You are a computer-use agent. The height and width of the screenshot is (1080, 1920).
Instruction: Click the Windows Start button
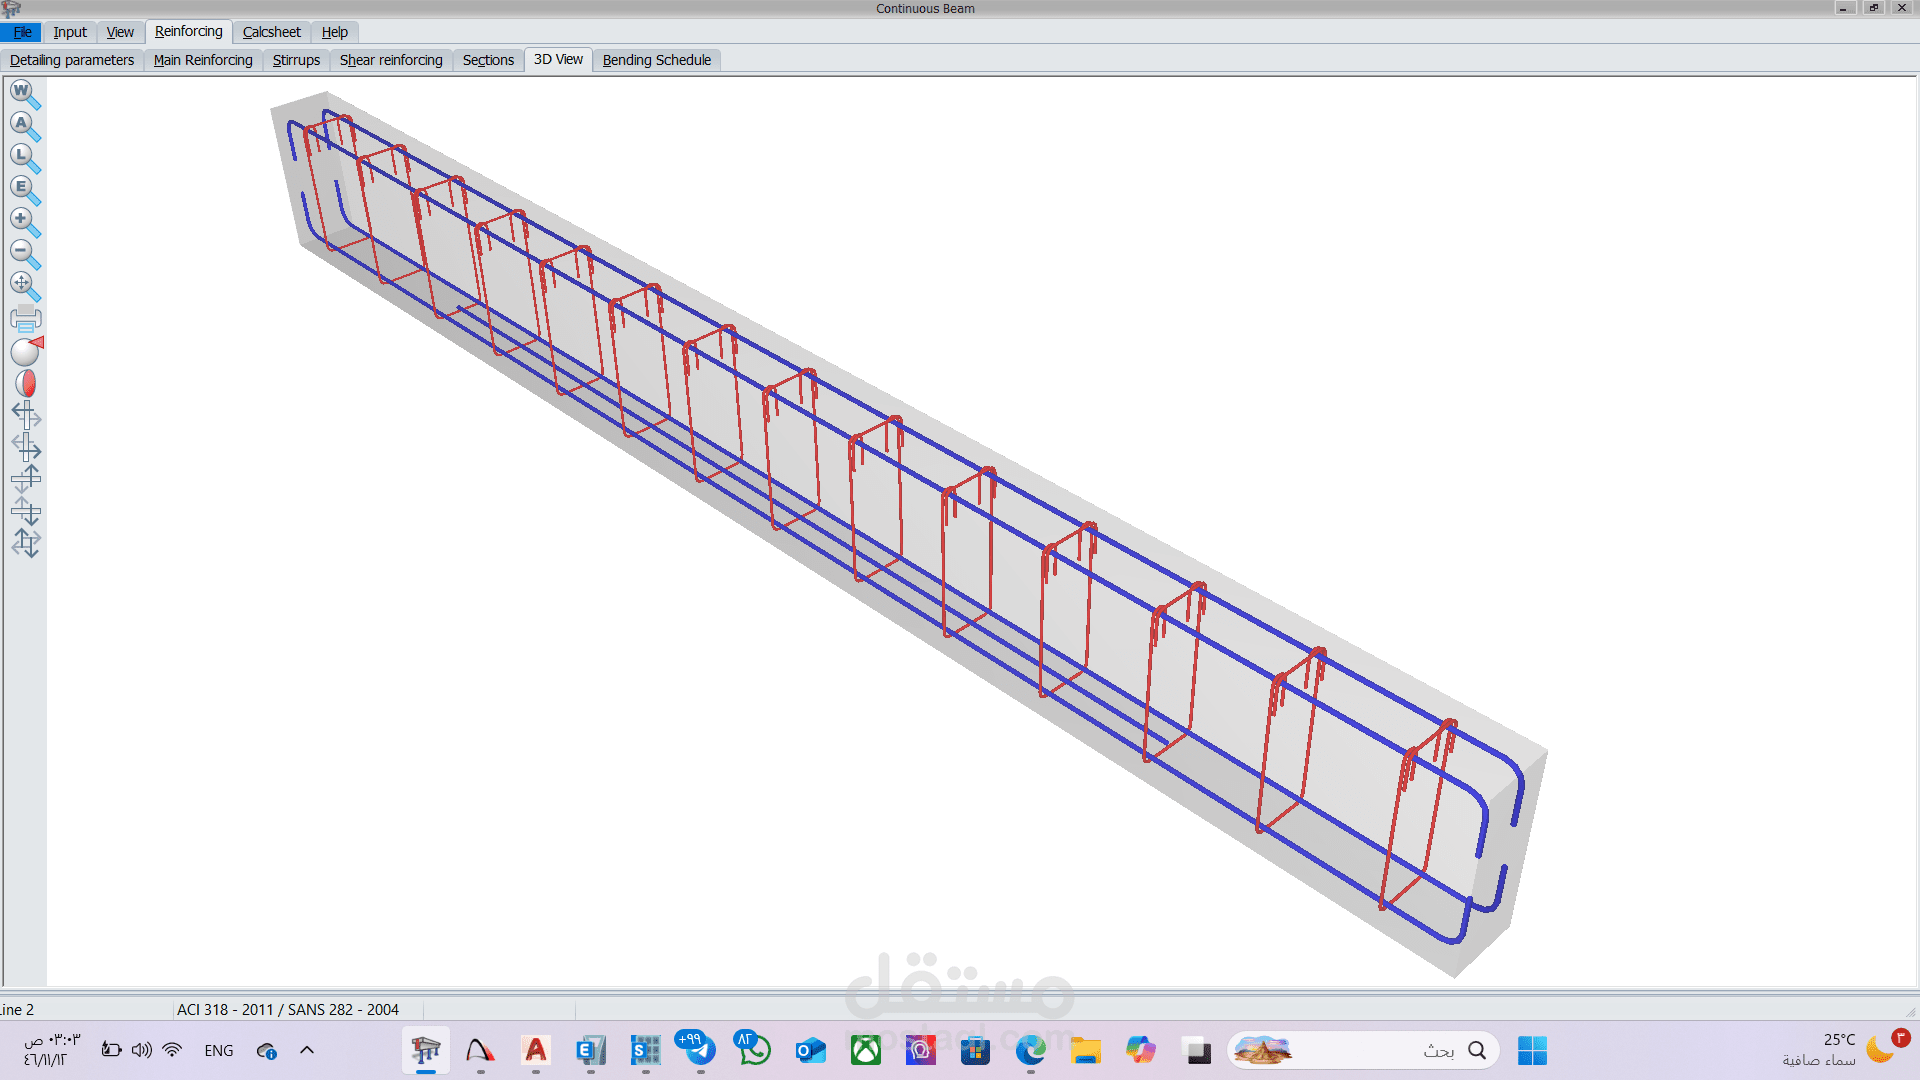[x=1531, y=1050]
